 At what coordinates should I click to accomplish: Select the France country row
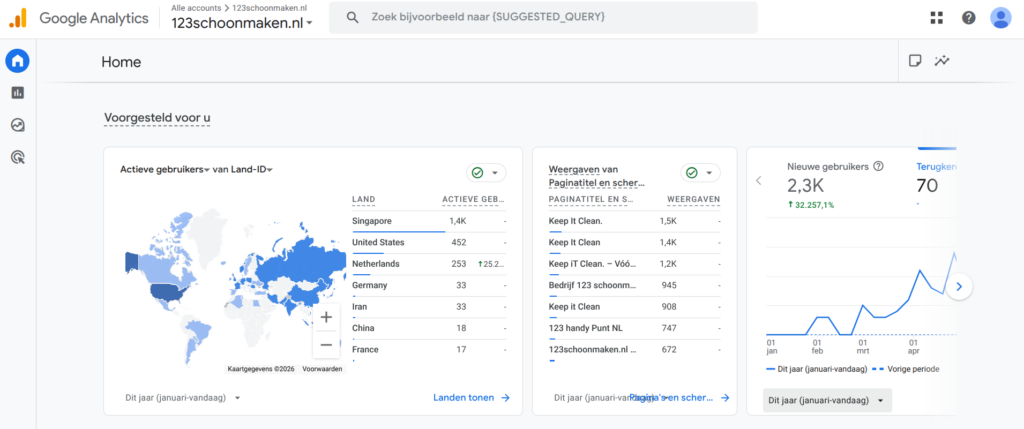(x=428, y=350)
